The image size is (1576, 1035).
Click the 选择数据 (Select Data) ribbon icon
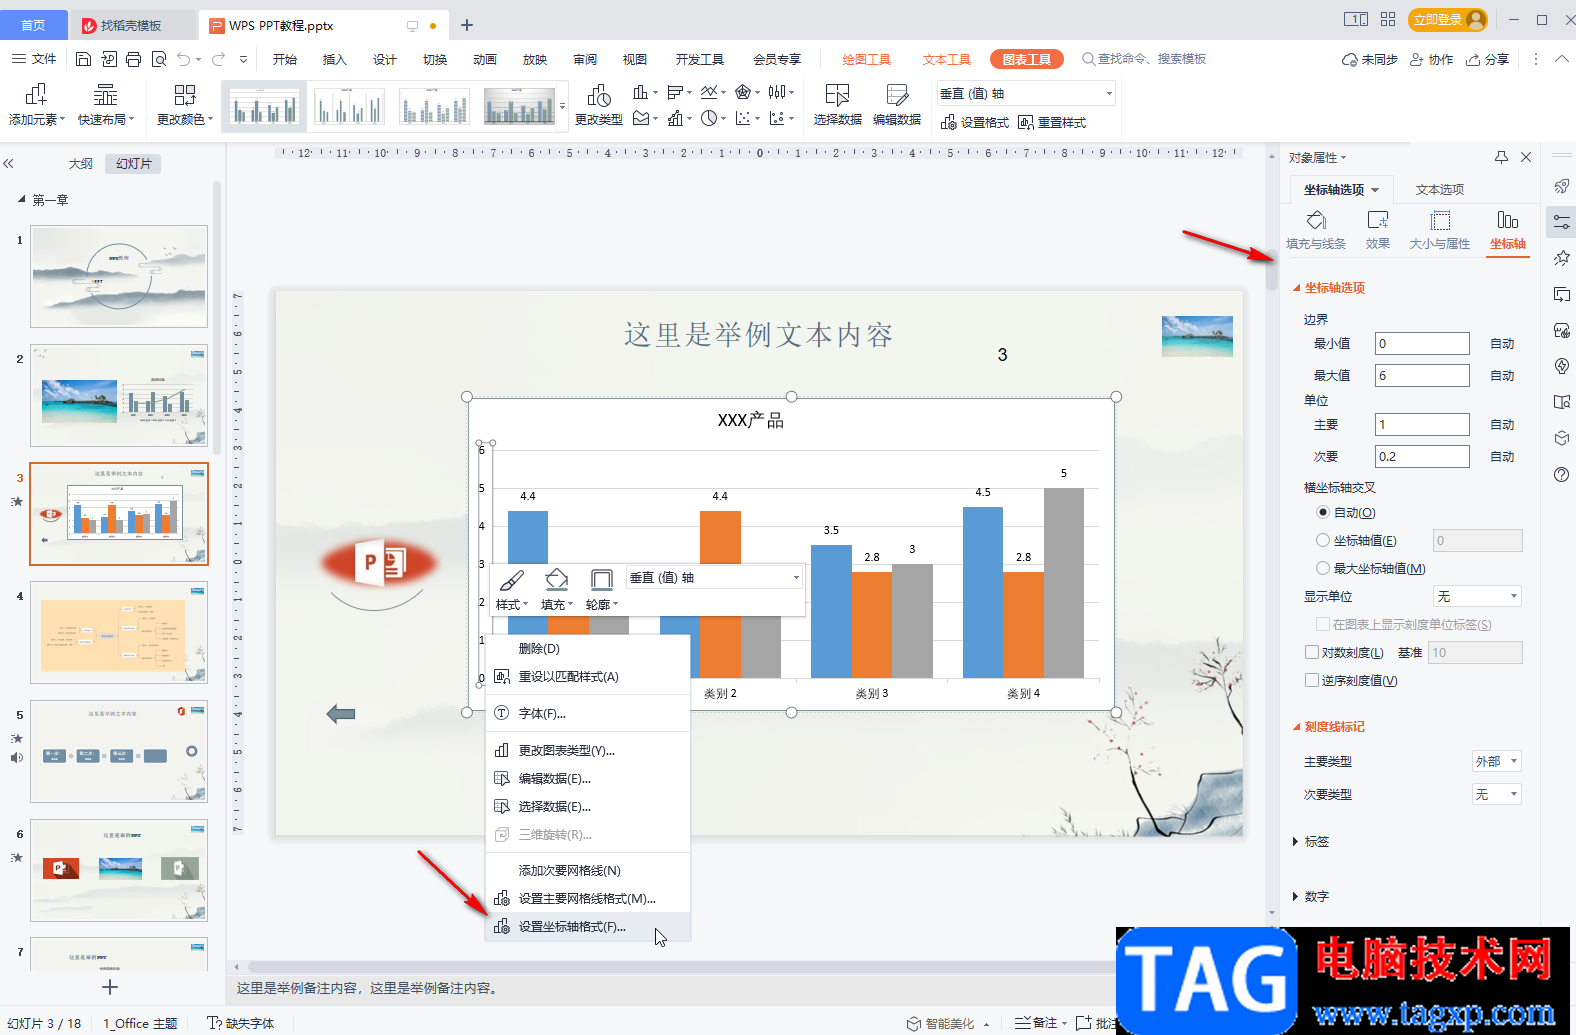click(837, 95)
